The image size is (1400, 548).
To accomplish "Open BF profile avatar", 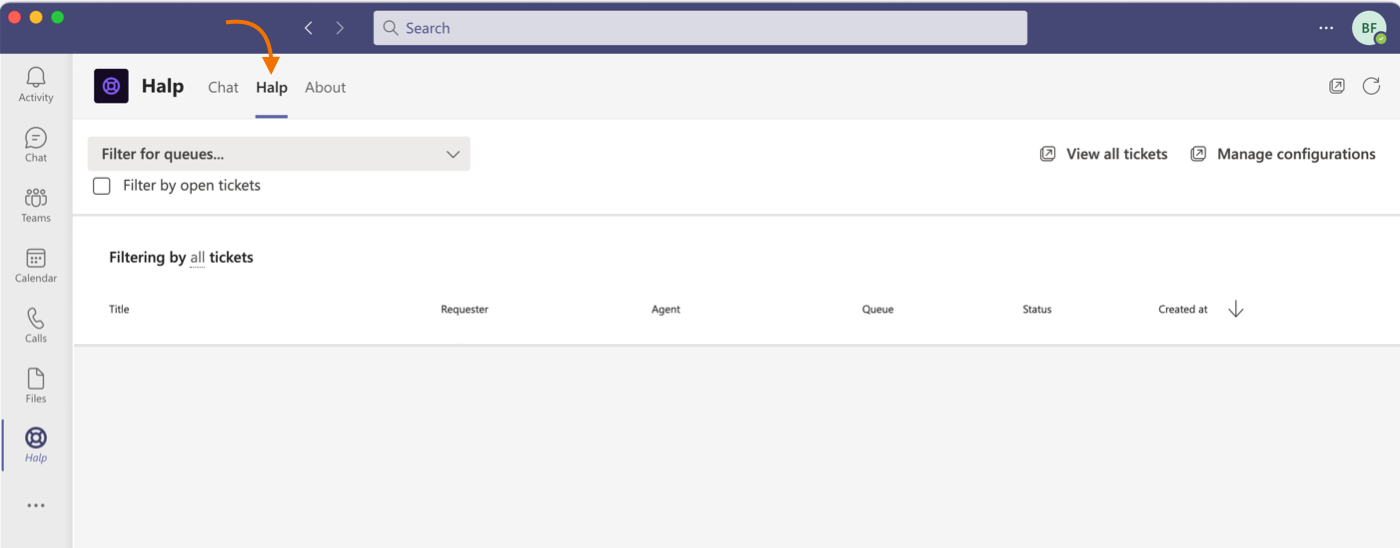I will pos(1369,28).
